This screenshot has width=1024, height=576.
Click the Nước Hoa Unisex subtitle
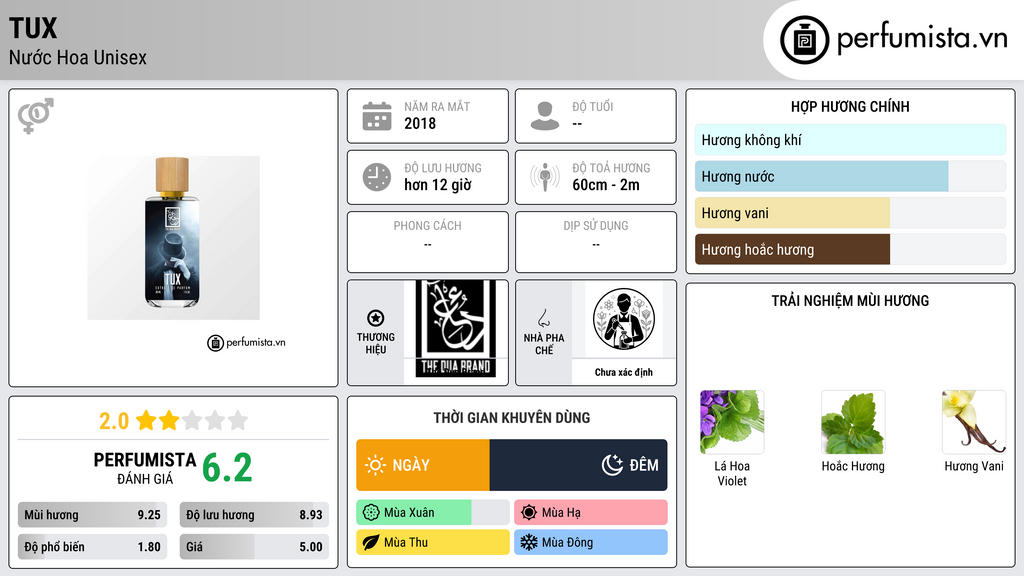click(78, 57)
